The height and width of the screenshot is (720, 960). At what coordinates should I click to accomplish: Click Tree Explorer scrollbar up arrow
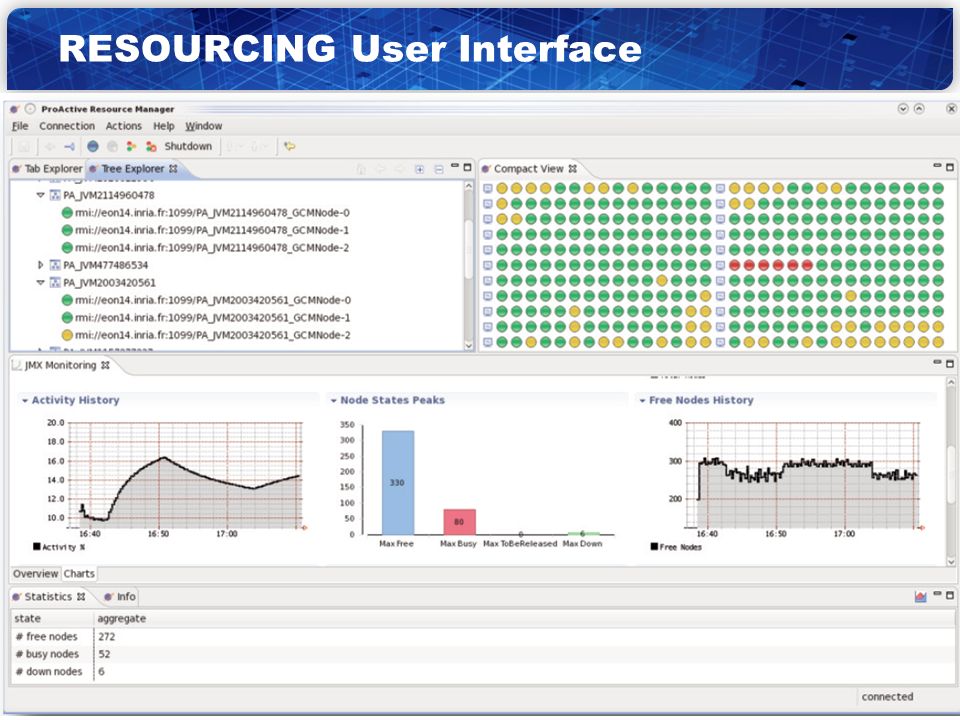coord(468,185)
